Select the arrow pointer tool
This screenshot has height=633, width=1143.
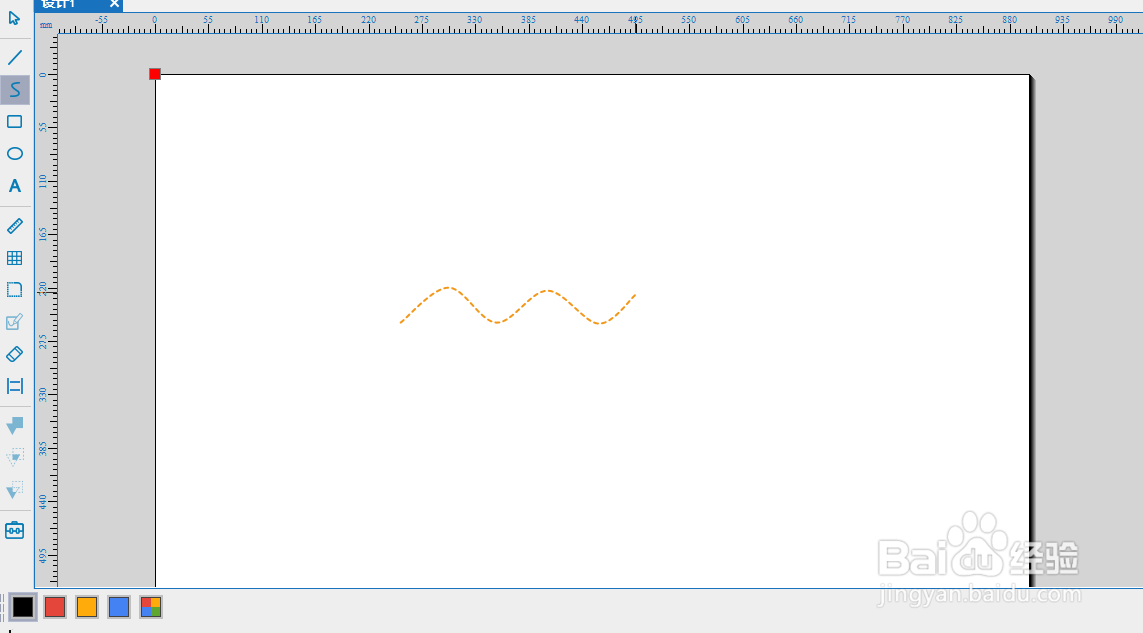pos(15,18)
